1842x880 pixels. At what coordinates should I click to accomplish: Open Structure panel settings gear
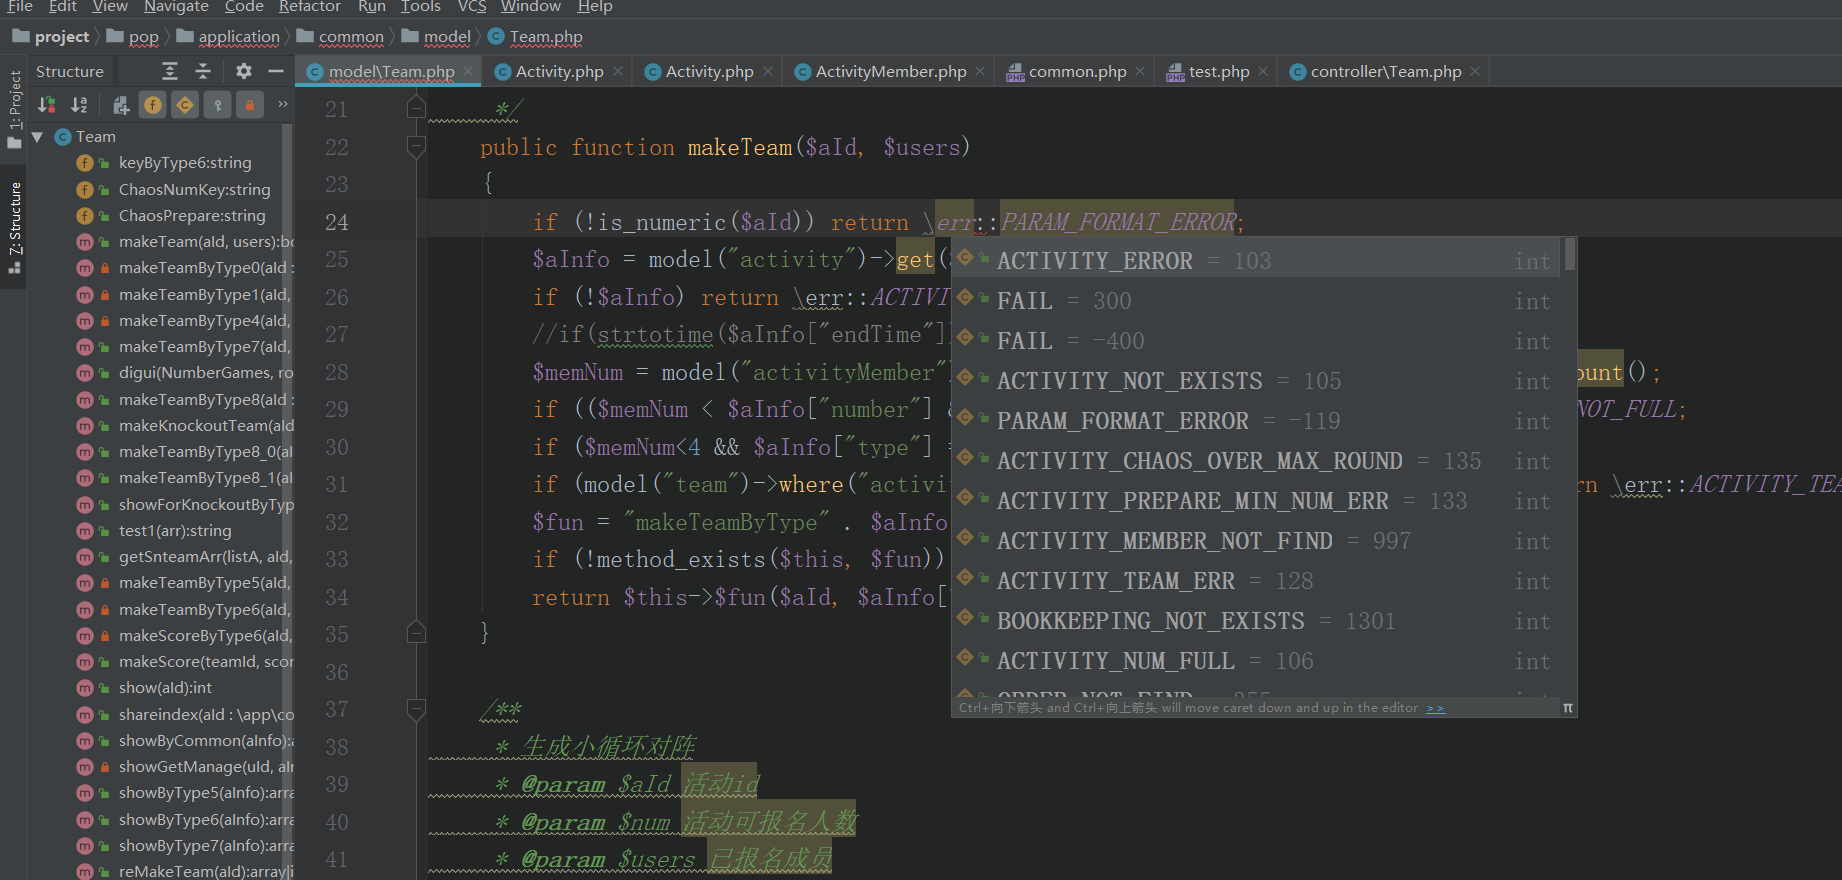243,71
